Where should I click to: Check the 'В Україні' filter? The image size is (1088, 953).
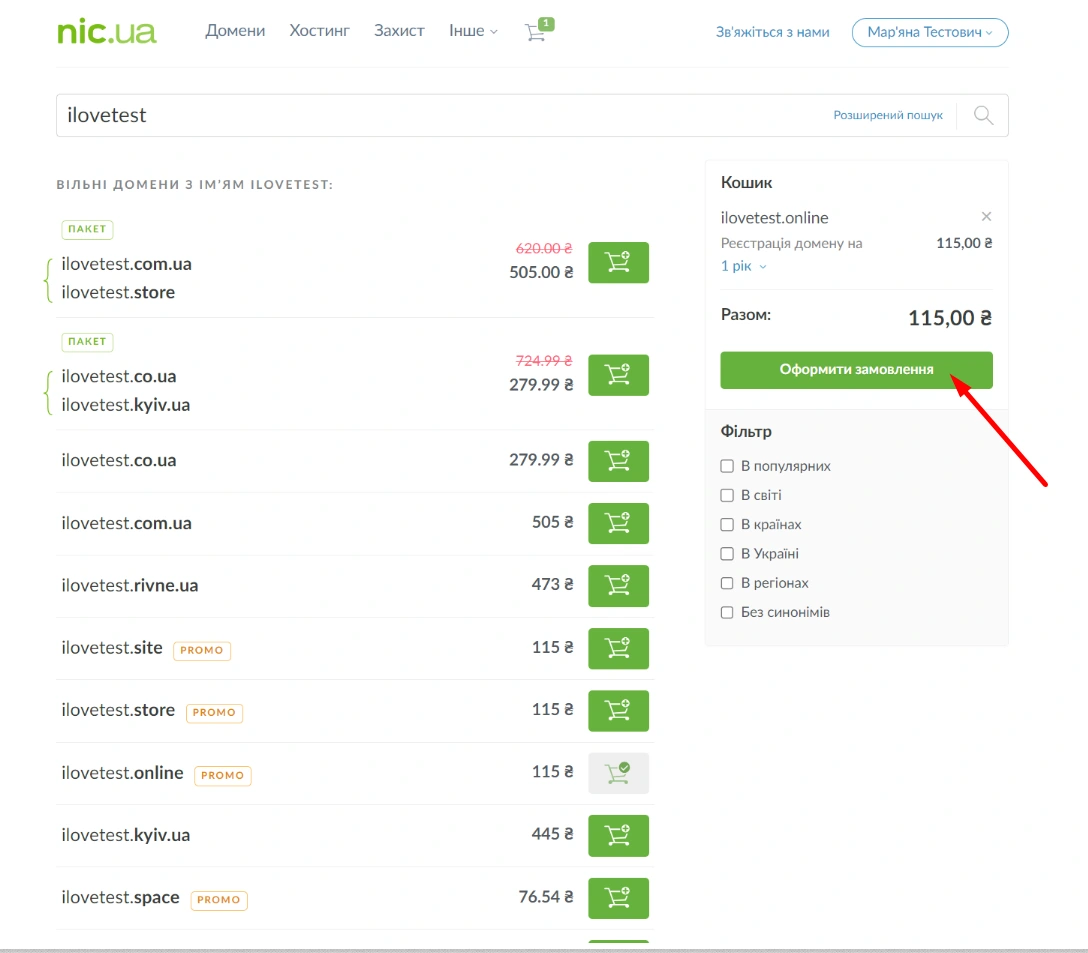coord(727,554)
